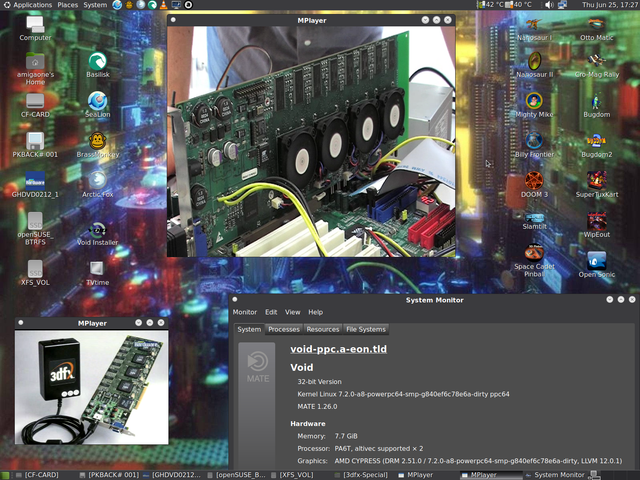
Task: Open window menu dot on small MPlayer titlebar
Action: (21, 322)
